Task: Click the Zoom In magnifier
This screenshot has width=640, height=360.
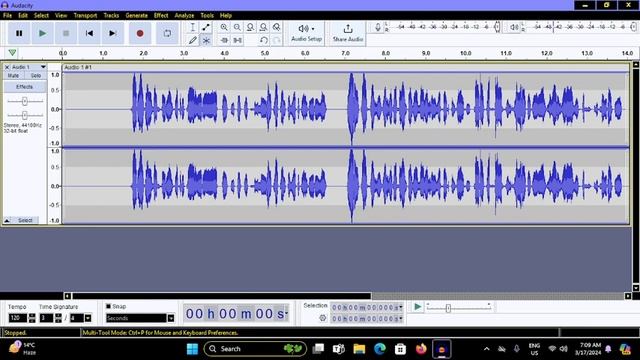Action: pyautogui.click(x=224, y=27)
